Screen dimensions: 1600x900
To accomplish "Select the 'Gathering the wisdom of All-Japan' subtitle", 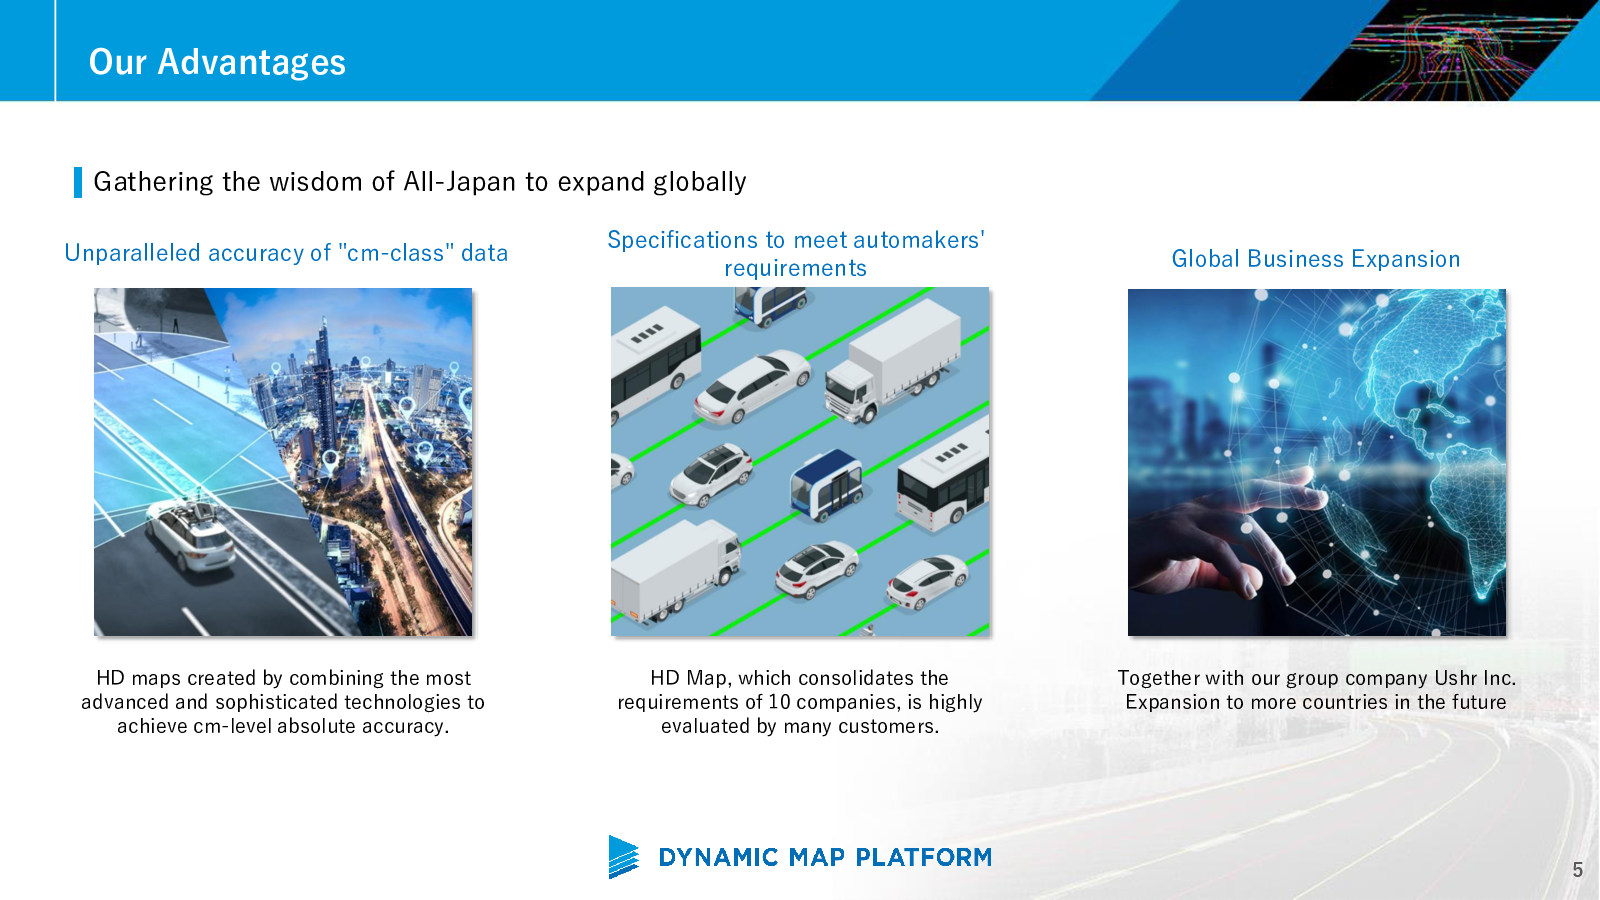I will tap(420, 182).
